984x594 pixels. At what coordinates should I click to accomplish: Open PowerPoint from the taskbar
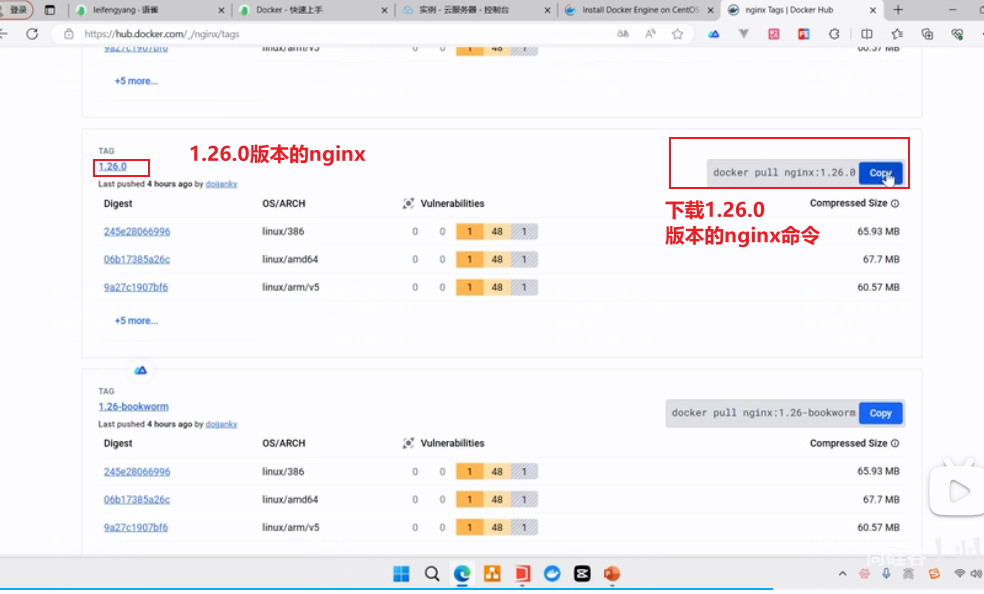pos(612,573)
